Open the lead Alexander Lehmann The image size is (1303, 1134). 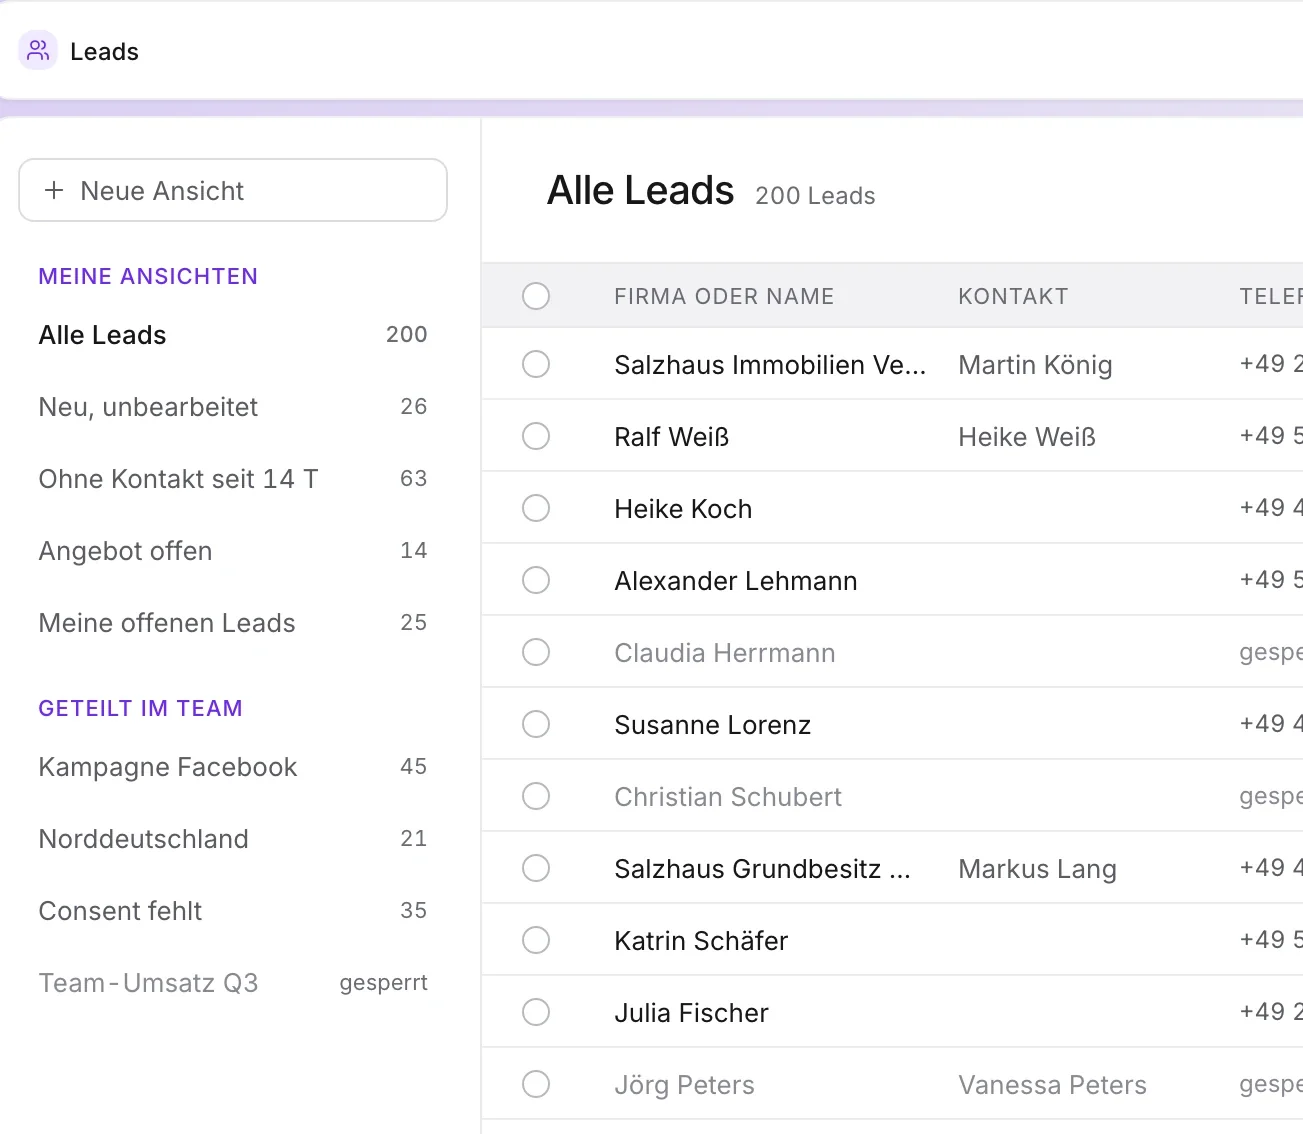coord(736,581)
